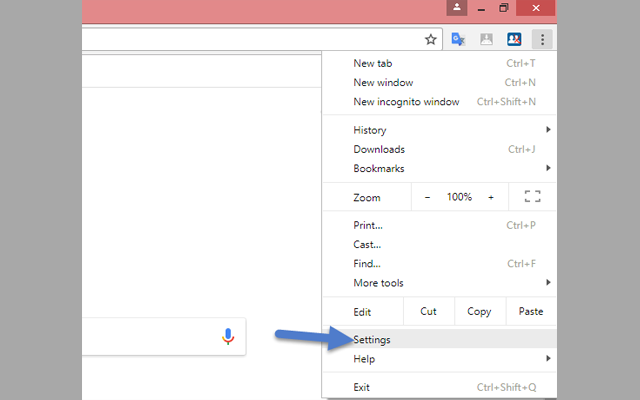Select New incognito window

tap(406, 102)
